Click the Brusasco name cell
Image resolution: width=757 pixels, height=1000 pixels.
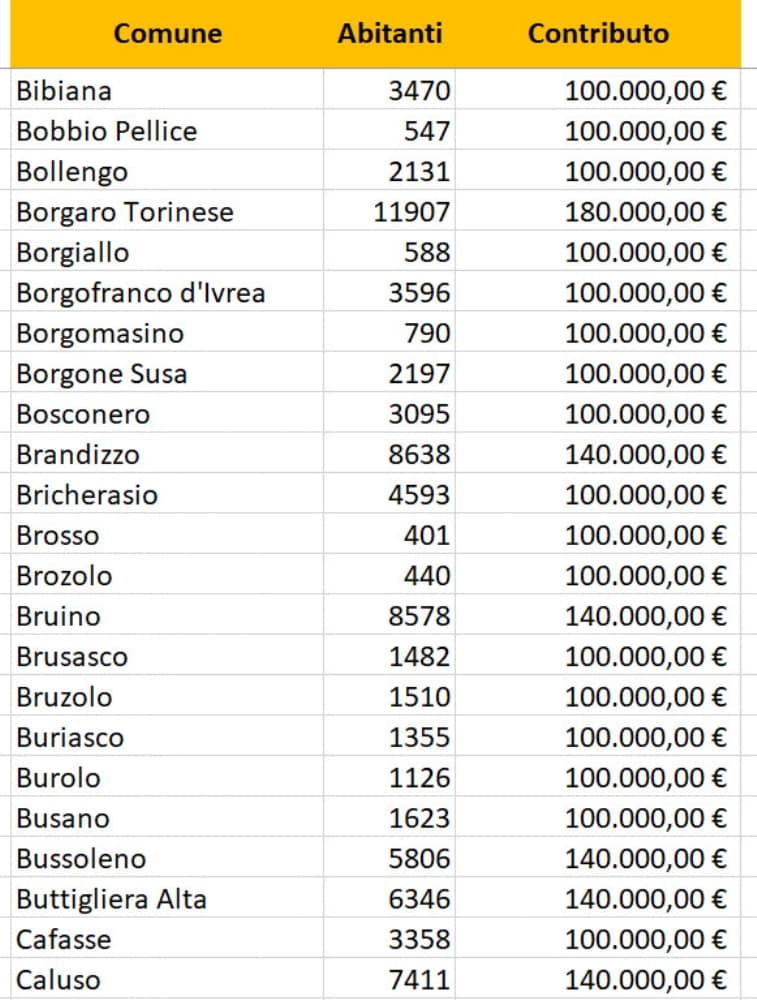(x=72, y=657)
